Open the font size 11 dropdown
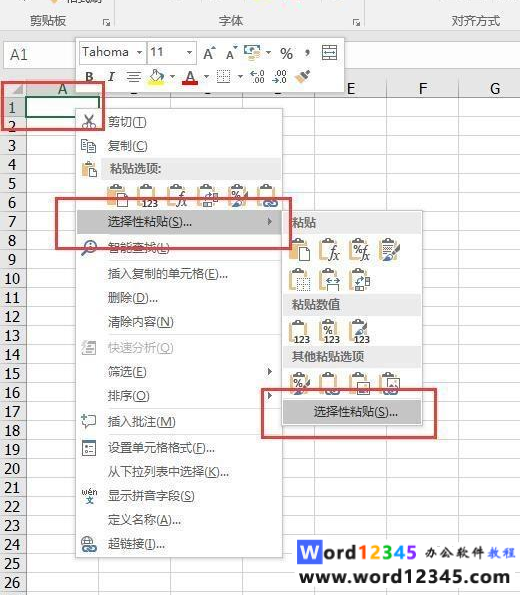Screen dimensions: 520x595 point(189,52)
